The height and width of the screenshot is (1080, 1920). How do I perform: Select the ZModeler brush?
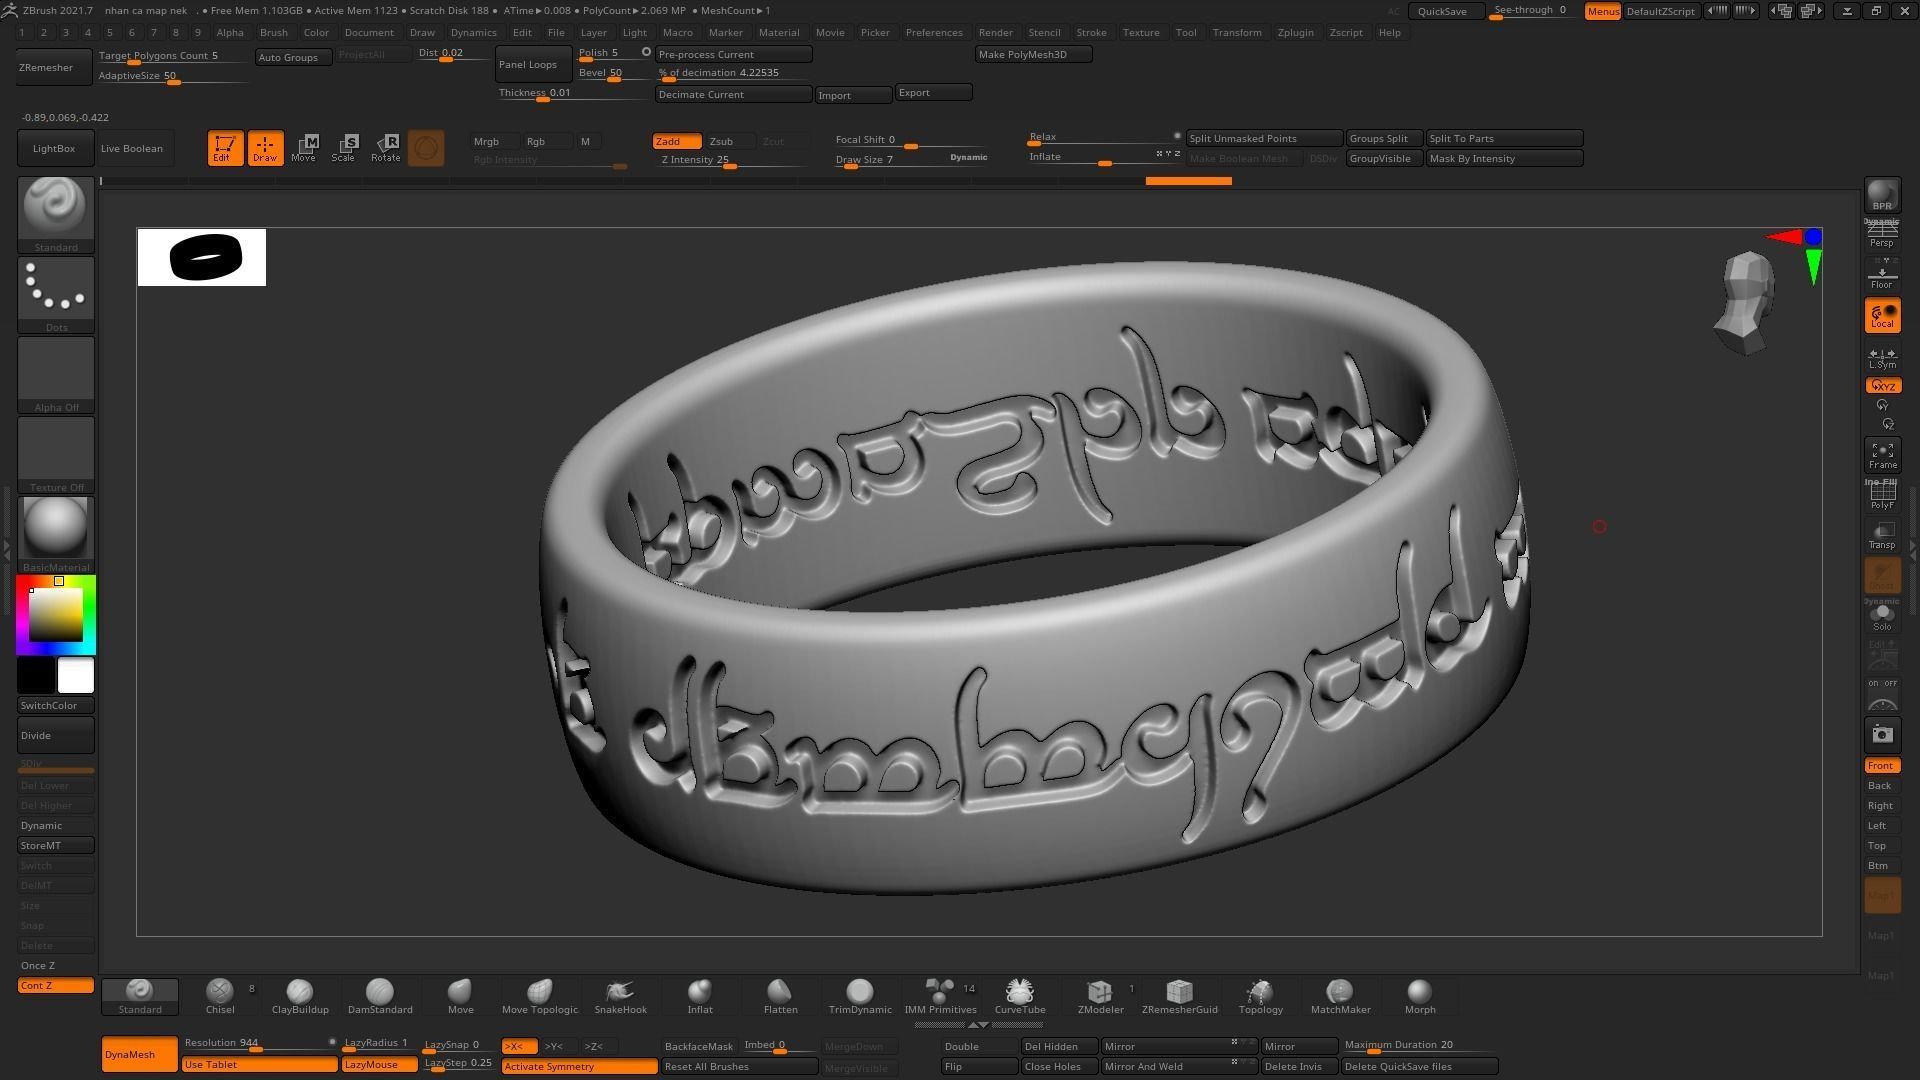(1100, 996)
